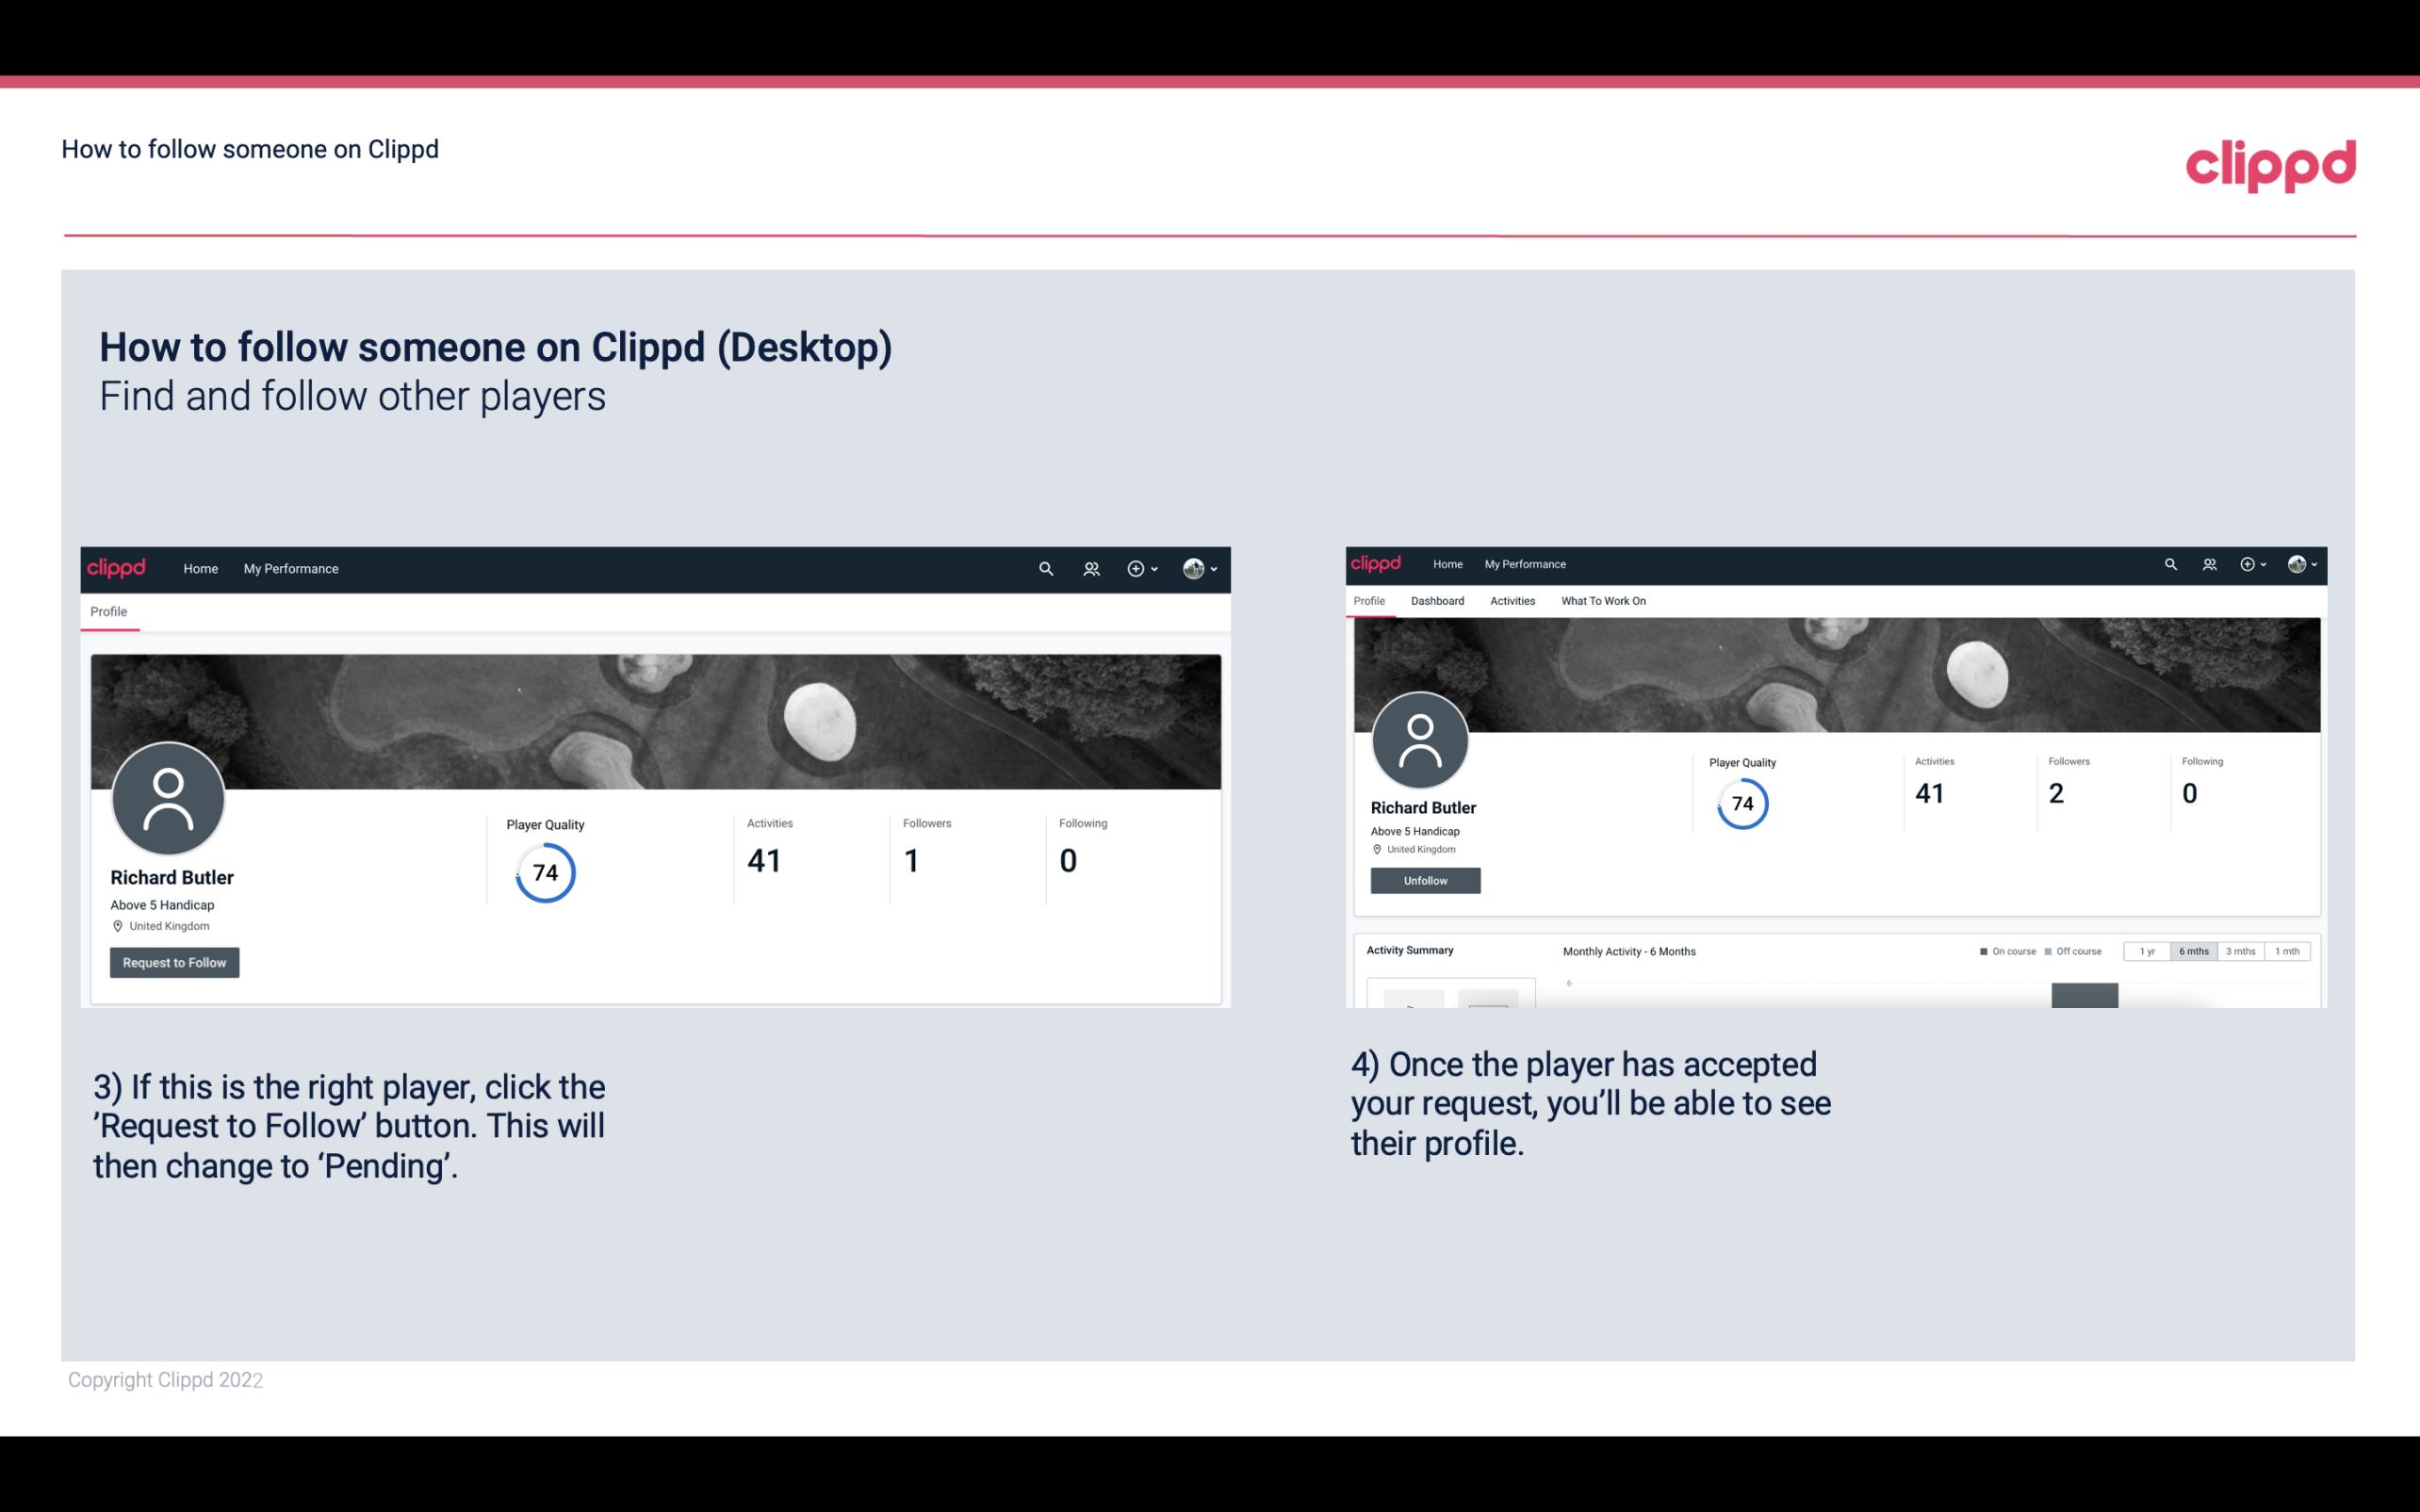
Task: Click the 'Request to Follow' button
Action: pos(174,962)
